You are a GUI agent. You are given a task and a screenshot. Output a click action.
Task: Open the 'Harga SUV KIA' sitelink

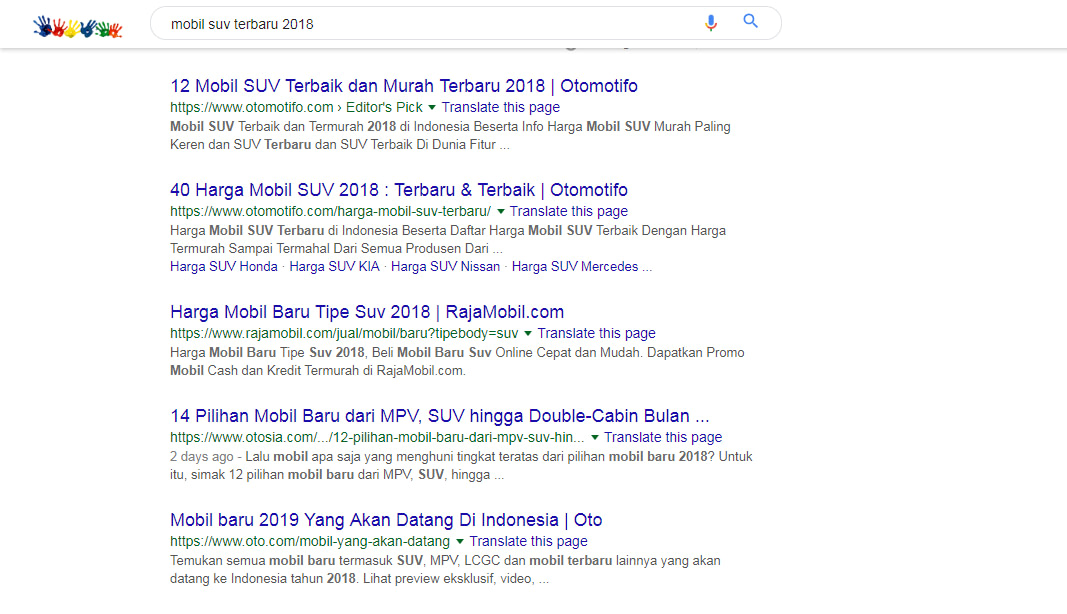[334, 267]
